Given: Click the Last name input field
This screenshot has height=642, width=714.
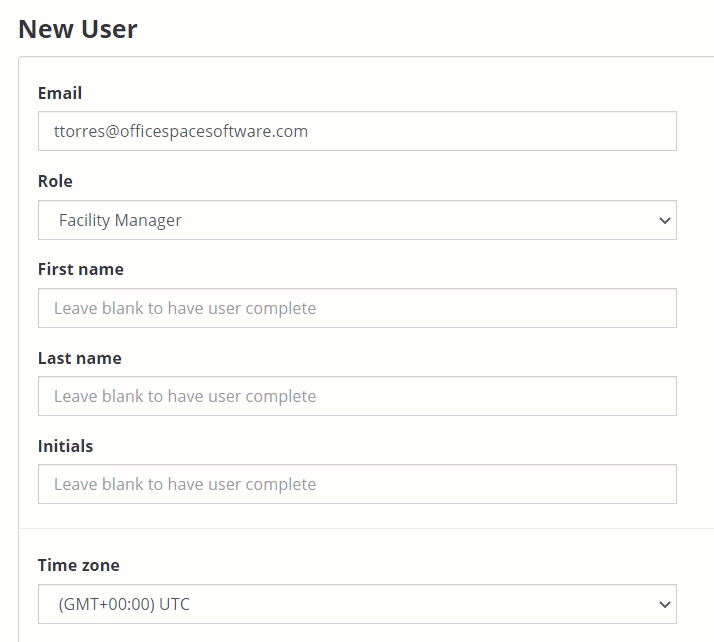Looking at the screenshot, I should (357, 396).
